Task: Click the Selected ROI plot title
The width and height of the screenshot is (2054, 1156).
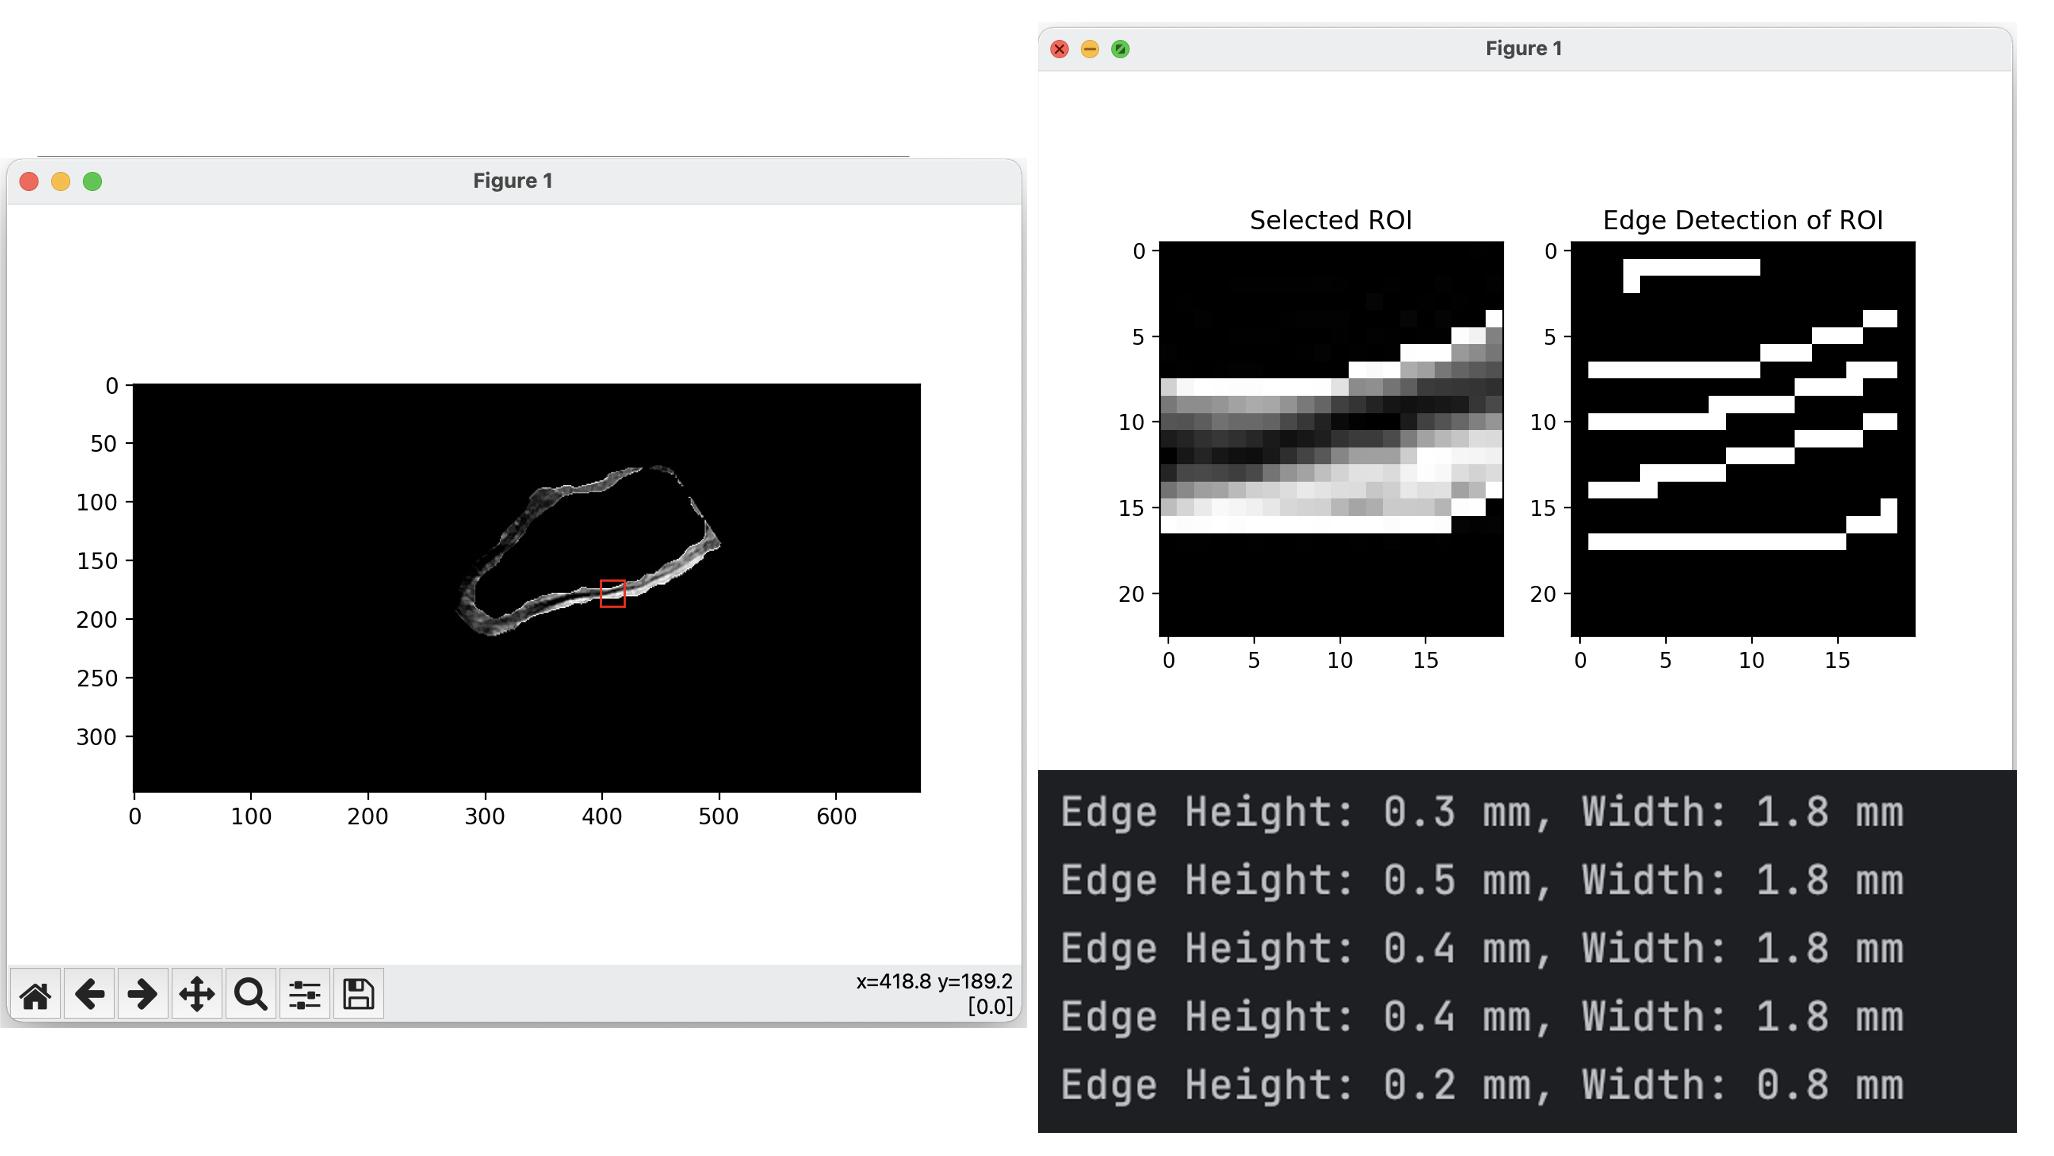Action: [1331, 220]
